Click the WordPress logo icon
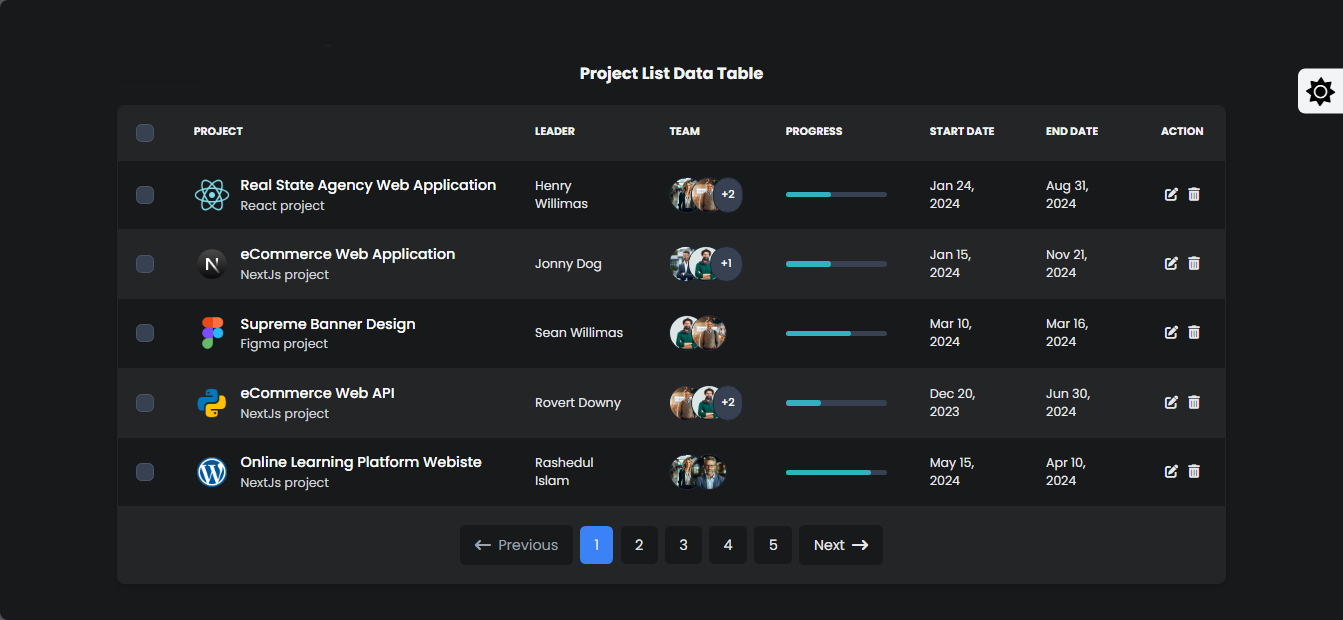1343x620 pixels. click(x=212, y=472)
